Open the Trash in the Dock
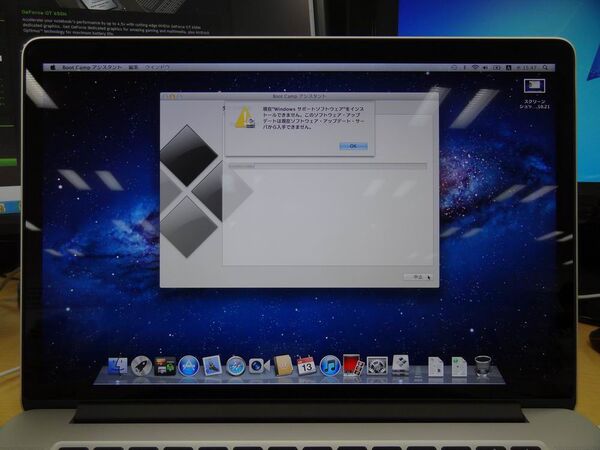 click(483, 365)
